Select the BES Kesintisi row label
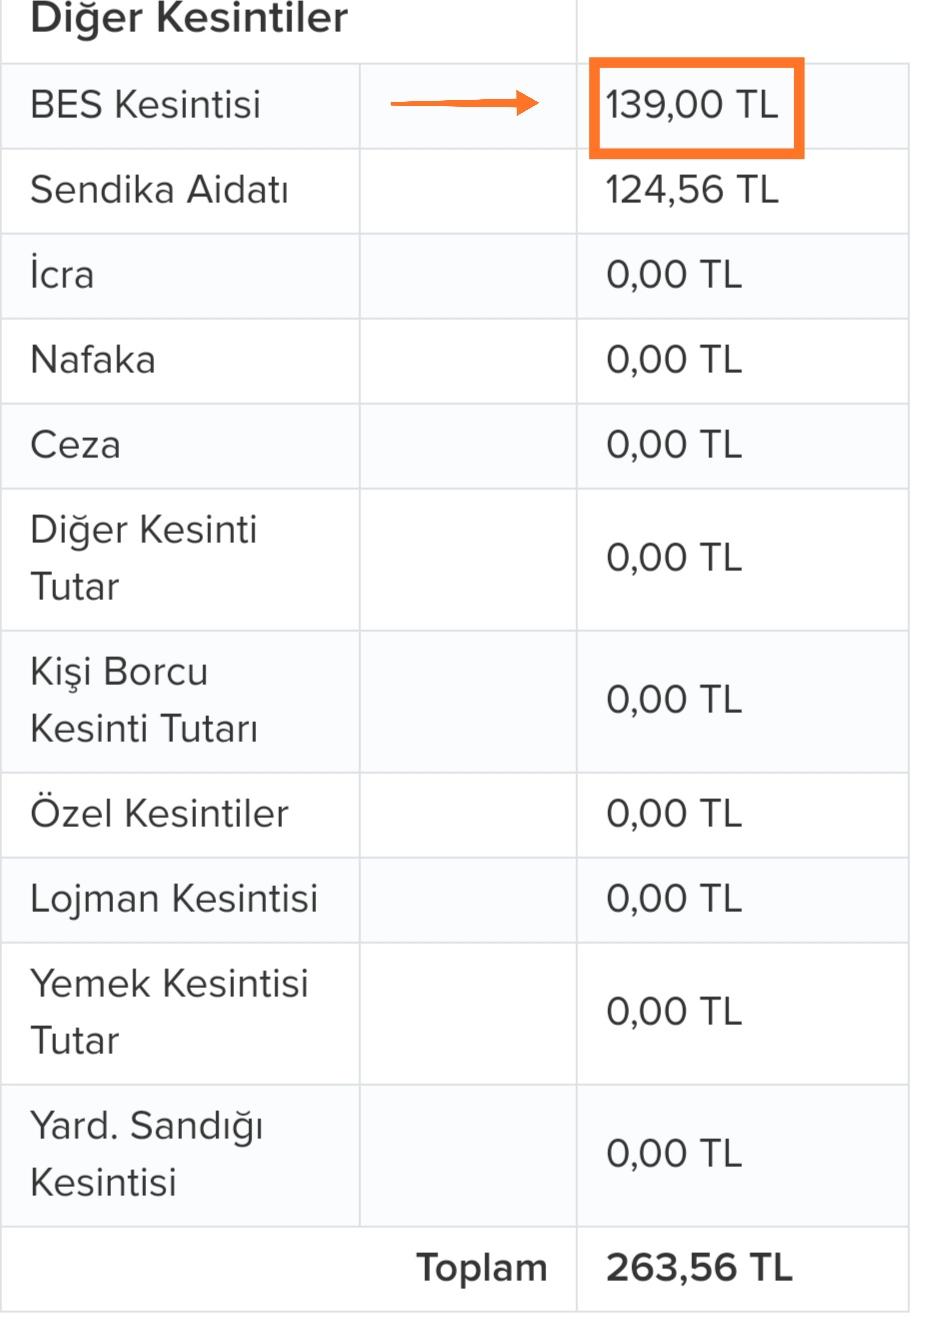This screenshot has width=943, height=1324. pos(146,104)
